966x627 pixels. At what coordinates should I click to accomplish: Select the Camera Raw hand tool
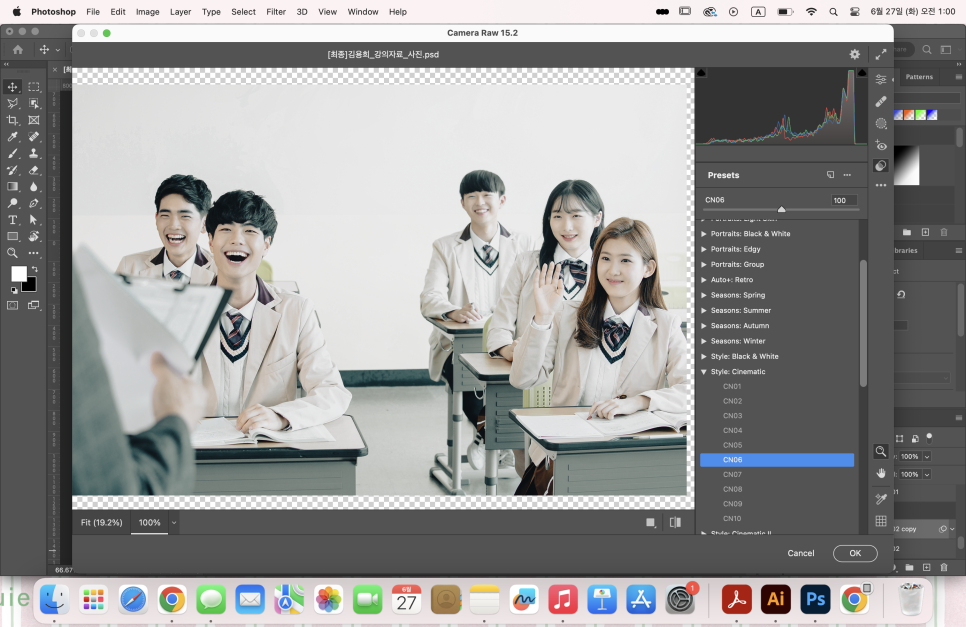[x=881, y=472]
